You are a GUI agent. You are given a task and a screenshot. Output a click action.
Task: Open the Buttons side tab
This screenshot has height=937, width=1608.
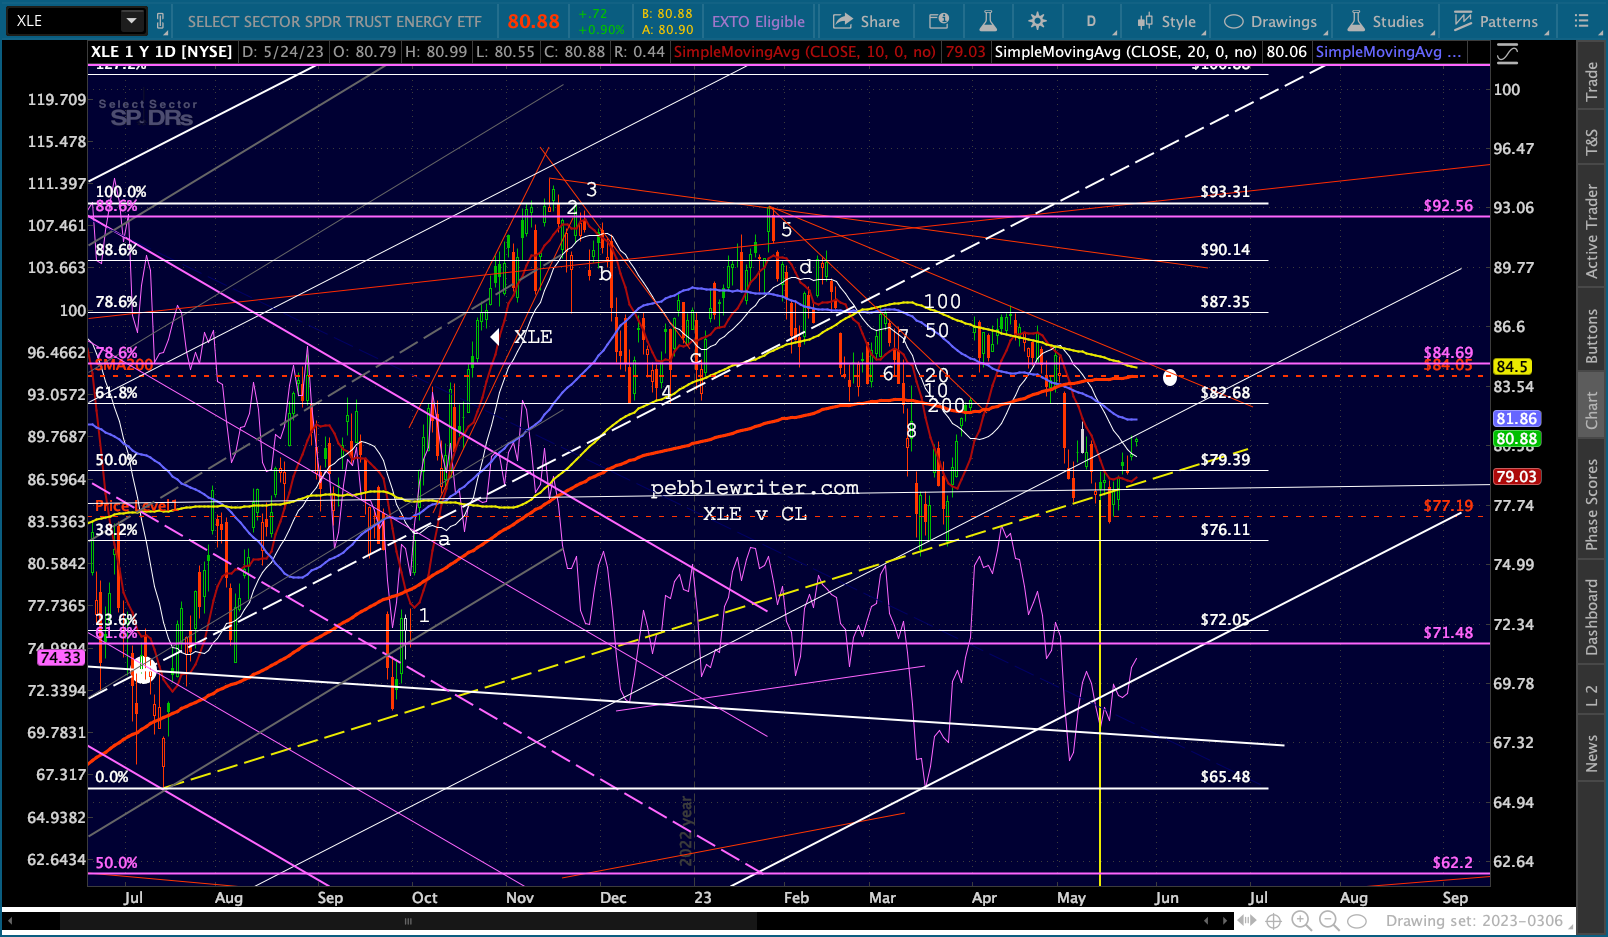(x=1591, y=335)
